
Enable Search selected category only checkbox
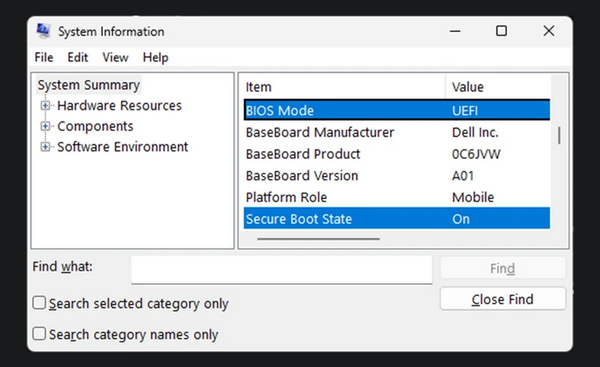pos(39,303)
